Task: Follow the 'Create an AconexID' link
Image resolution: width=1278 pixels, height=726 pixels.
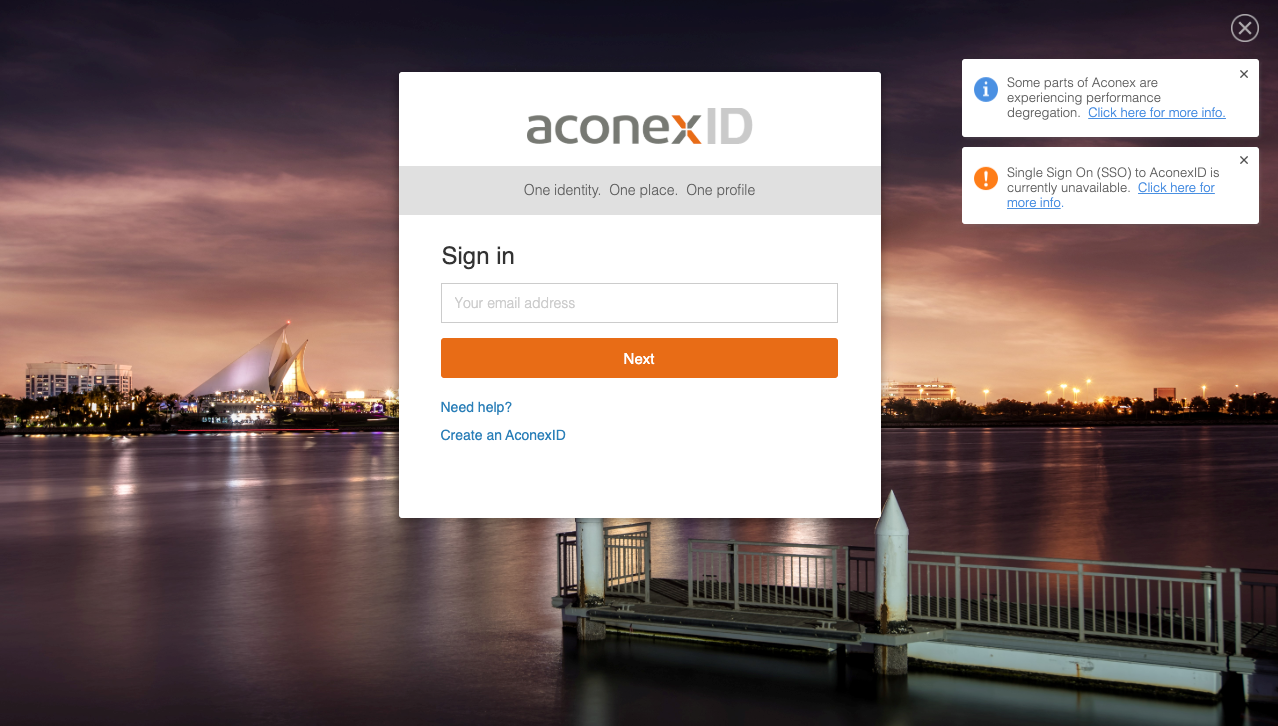Action: pyautogui.click(x=503, y=435)
